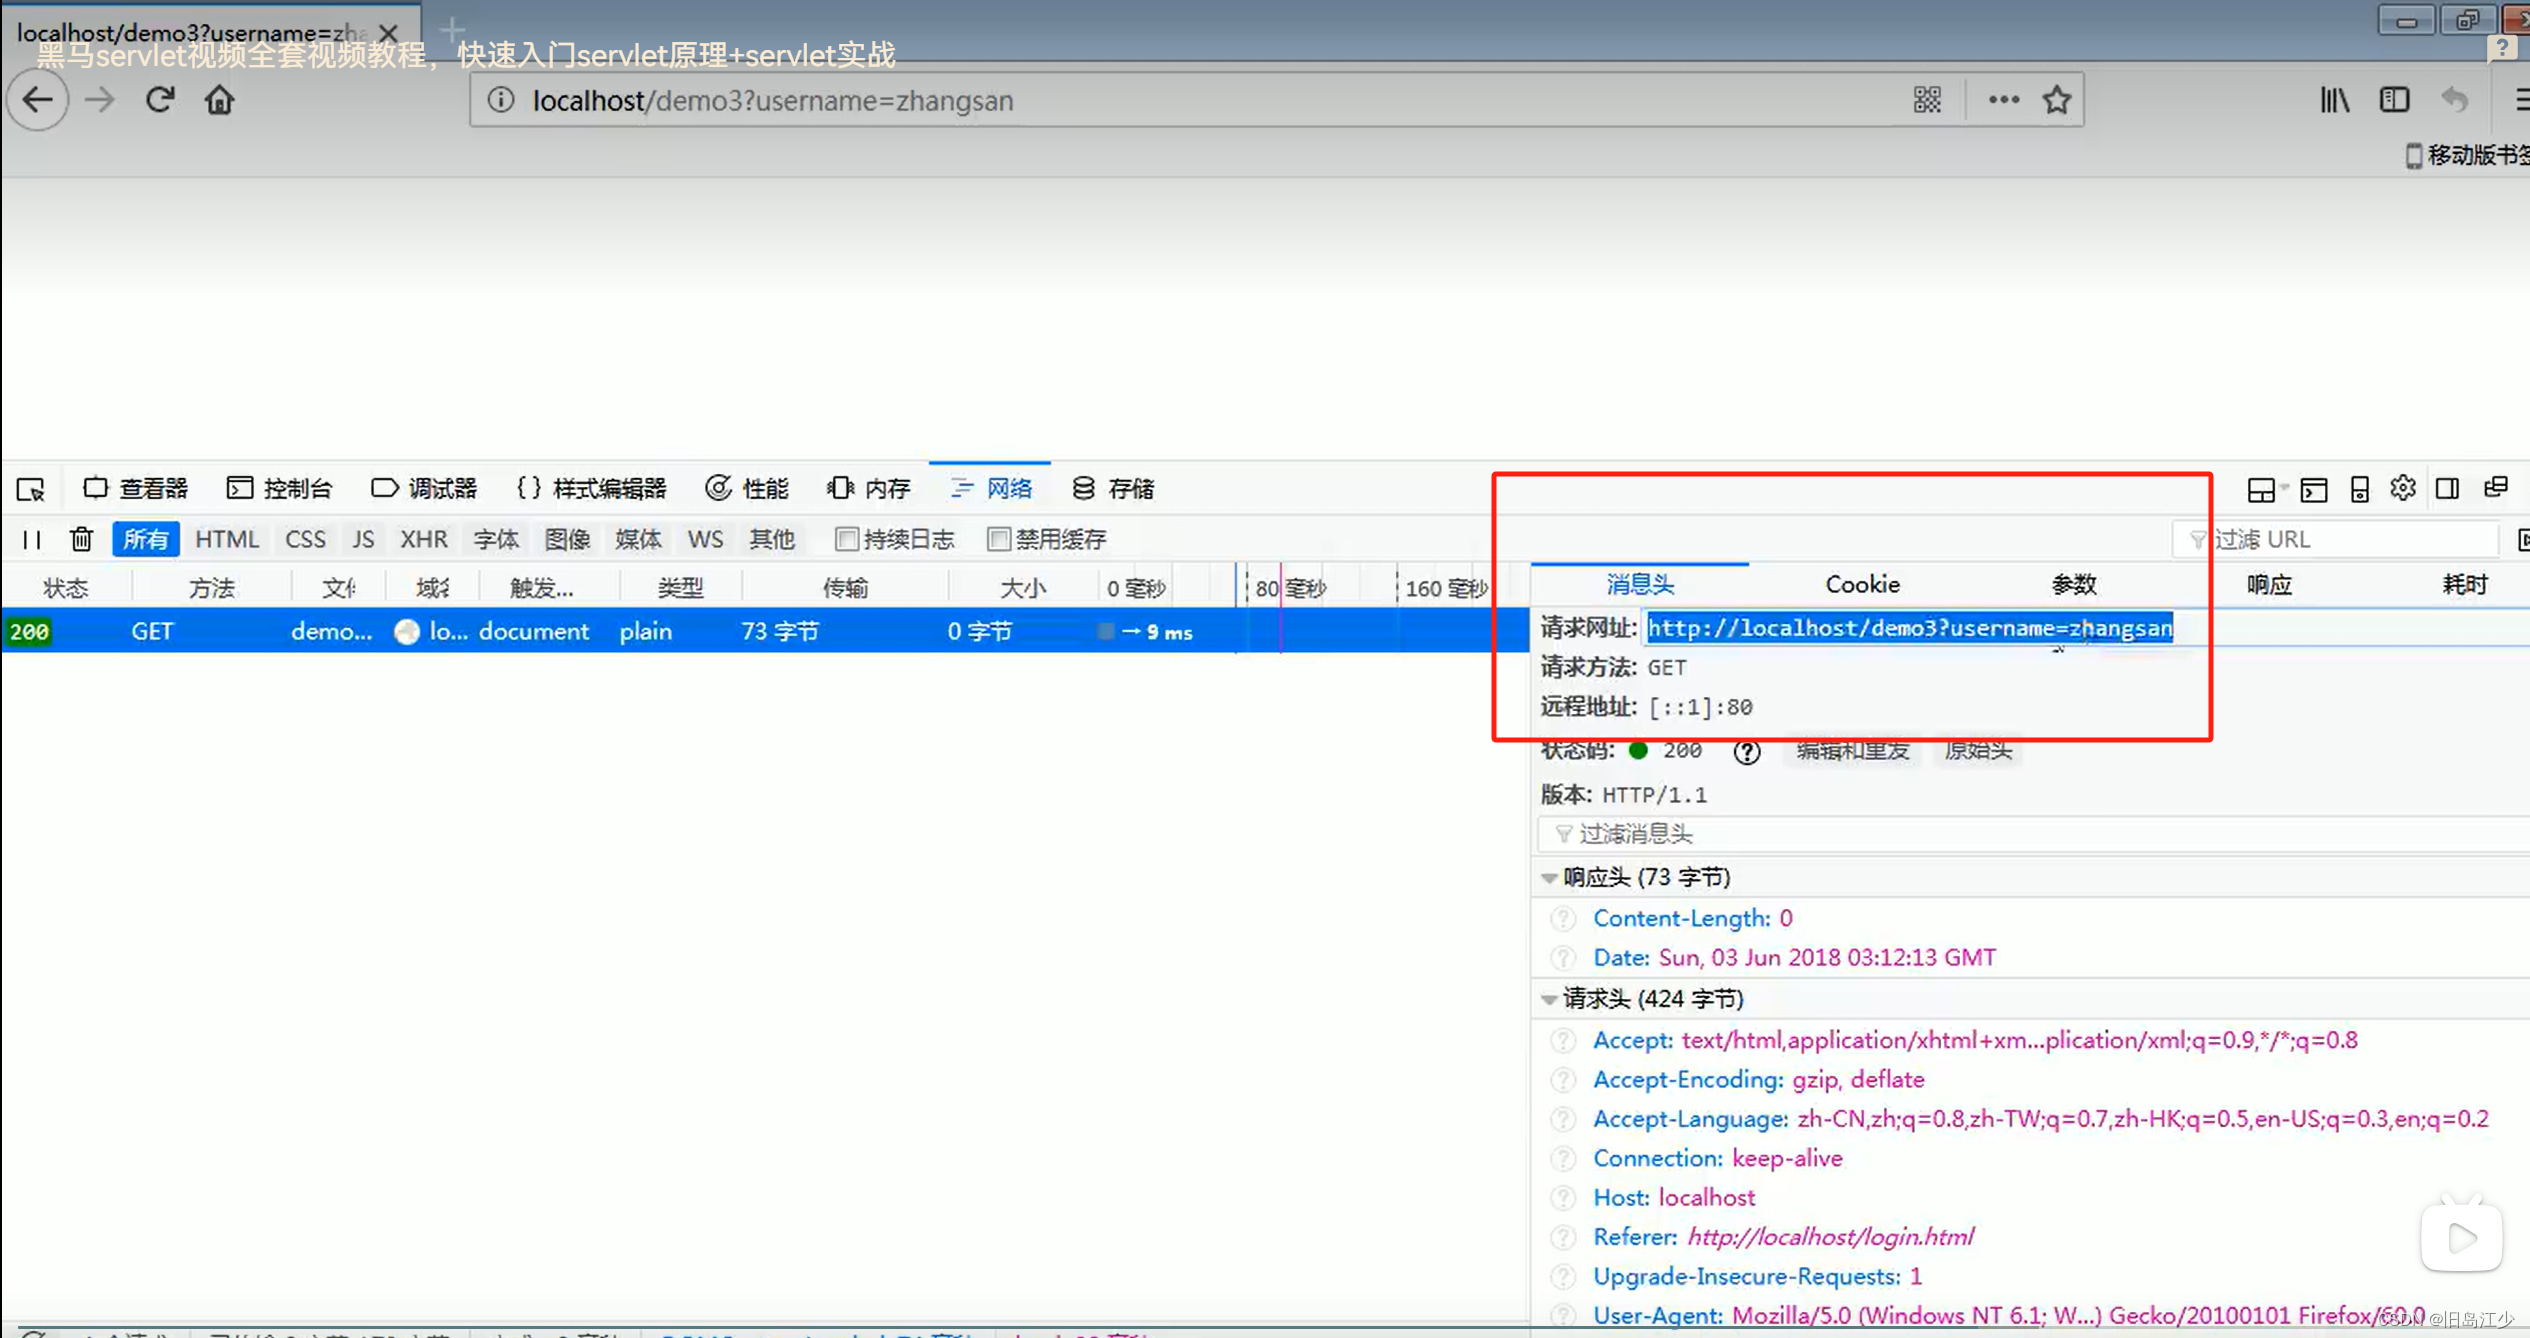Toggle split console icon in devtools
The image size is (2530, 1338).
(2314, 489)
